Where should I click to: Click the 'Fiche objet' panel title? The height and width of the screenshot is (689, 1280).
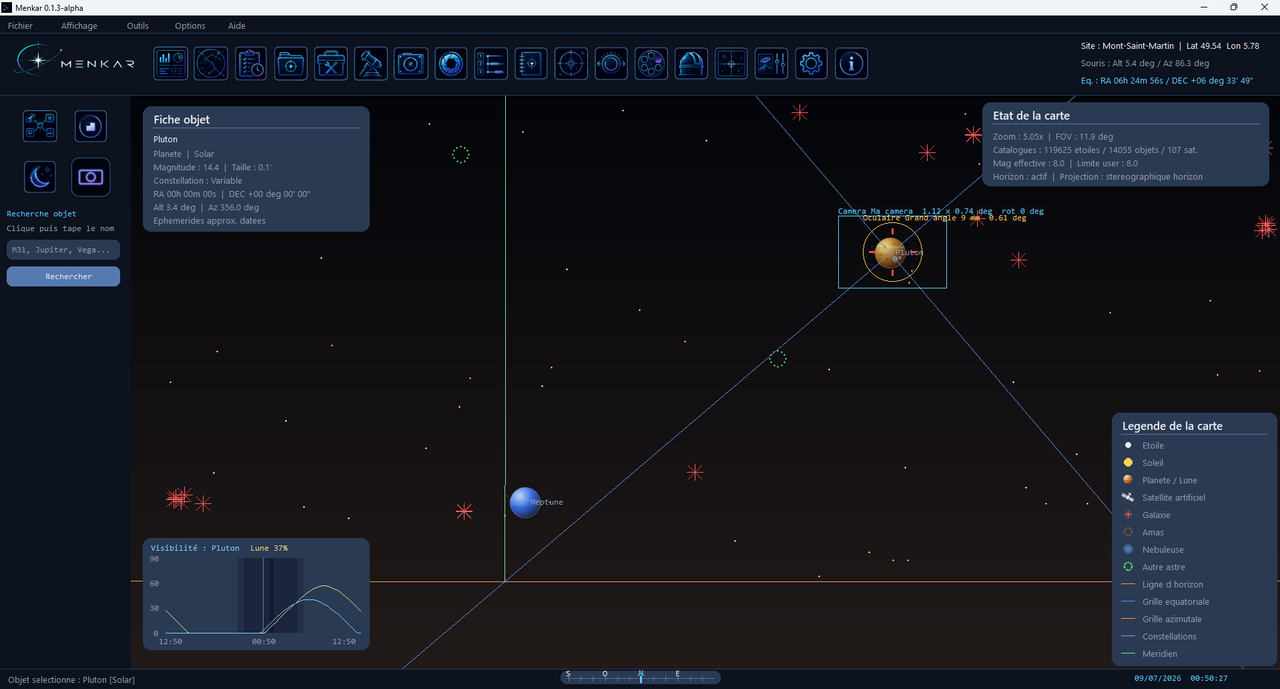pyautogui.click(x=181, y=119)
